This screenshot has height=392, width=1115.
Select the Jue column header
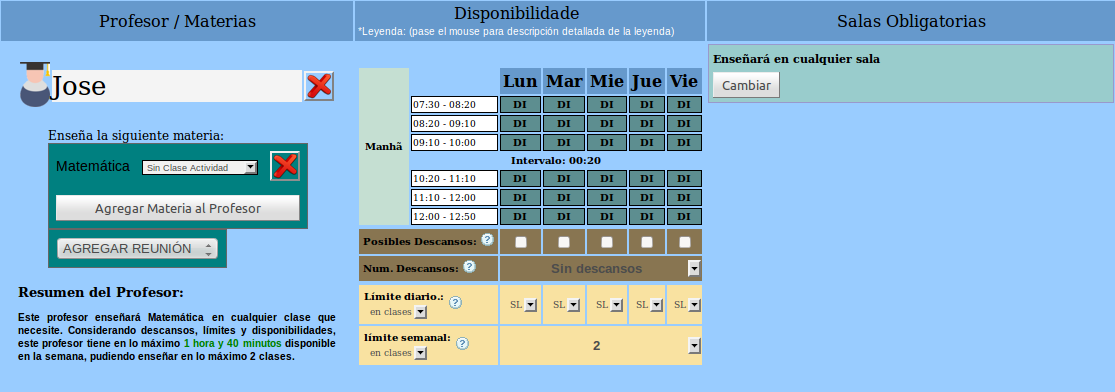point(646,81)
